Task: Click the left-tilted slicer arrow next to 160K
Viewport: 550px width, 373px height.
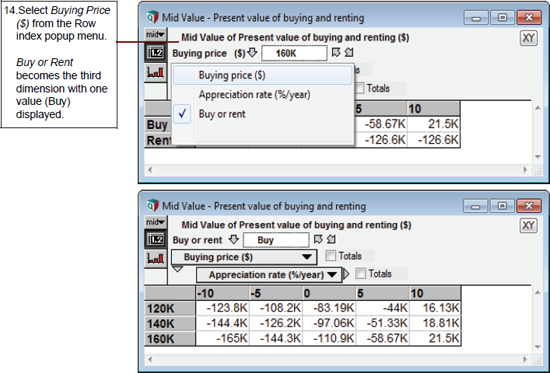Action: click(x=336, y=53)
